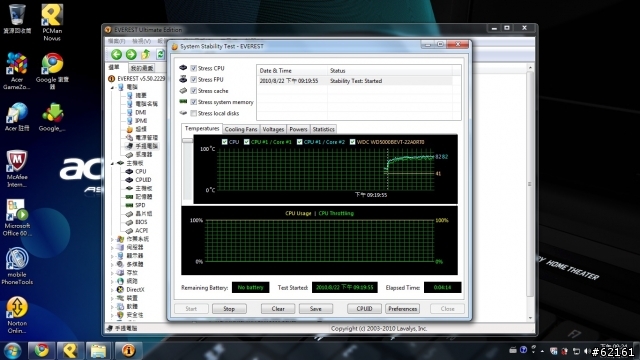Collapse the computer node in EVEREST tree
The height and width of the screenshot is (360, 640).
113,87
